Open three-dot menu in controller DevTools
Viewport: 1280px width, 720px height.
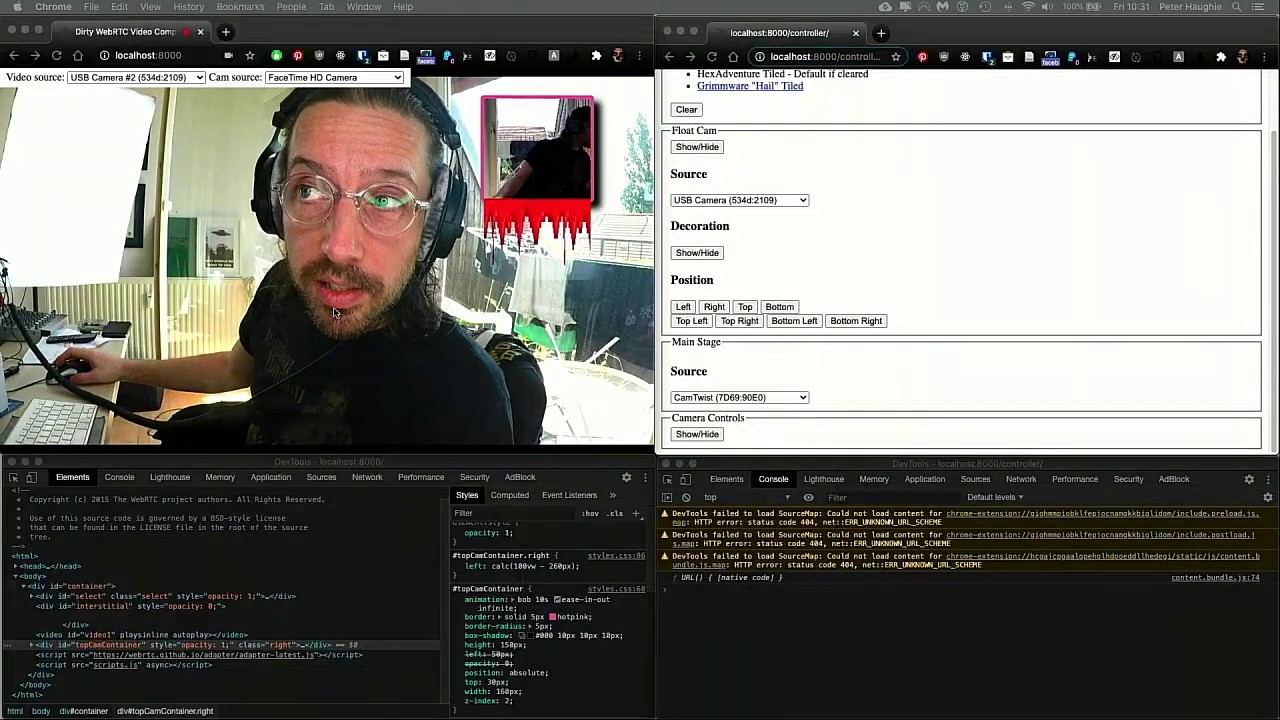tap(1268, 479)
